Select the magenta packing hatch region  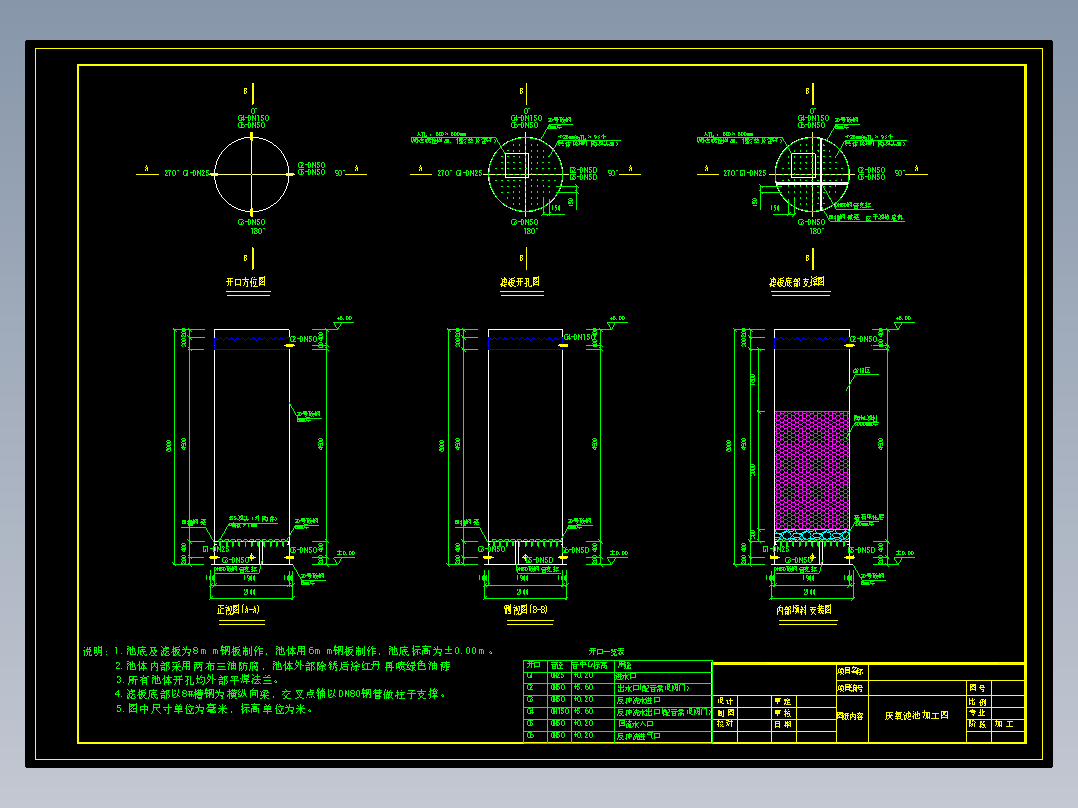tap(812, 470)
